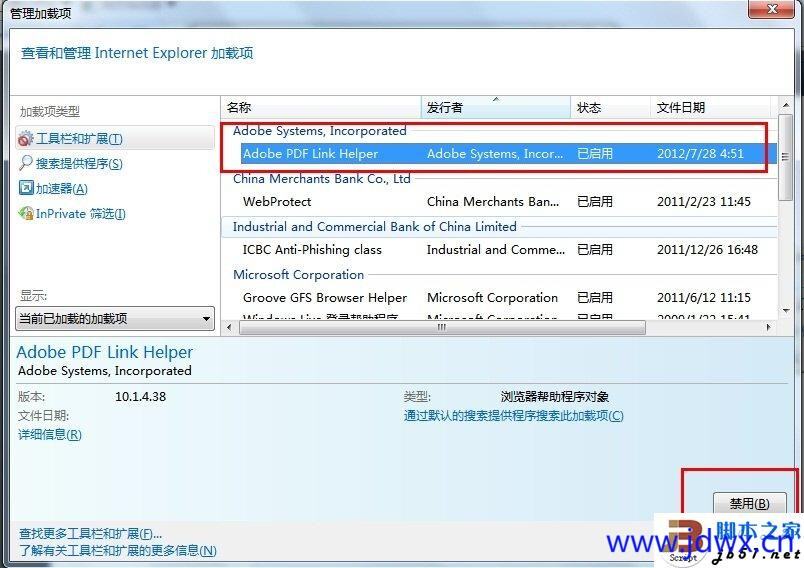Image resolution: width=804 pixels, height=568 pixels.
Task: Click horizontal scrollbar right arrow
Action: coord(769,327)
